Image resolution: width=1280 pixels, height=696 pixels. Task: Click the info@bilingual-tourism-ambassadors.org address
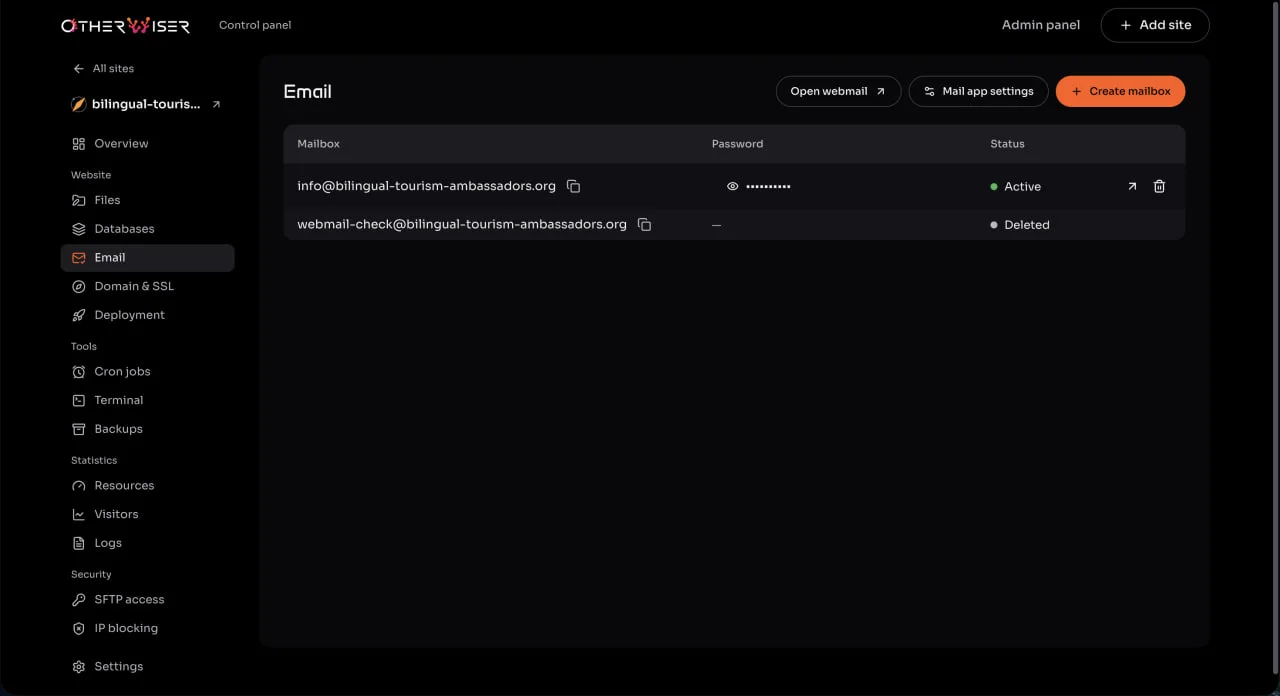426,186
